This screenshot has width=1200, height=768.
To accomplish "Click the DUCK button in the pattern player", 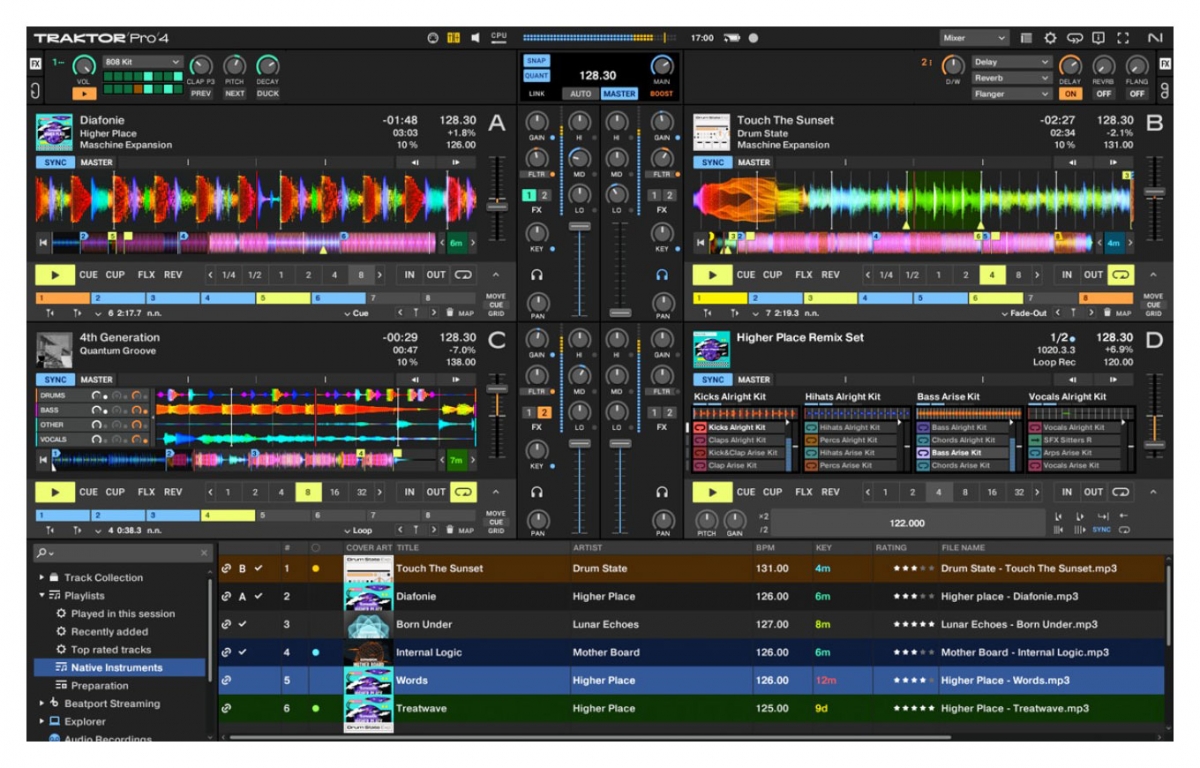I will [x=267, y=94].
